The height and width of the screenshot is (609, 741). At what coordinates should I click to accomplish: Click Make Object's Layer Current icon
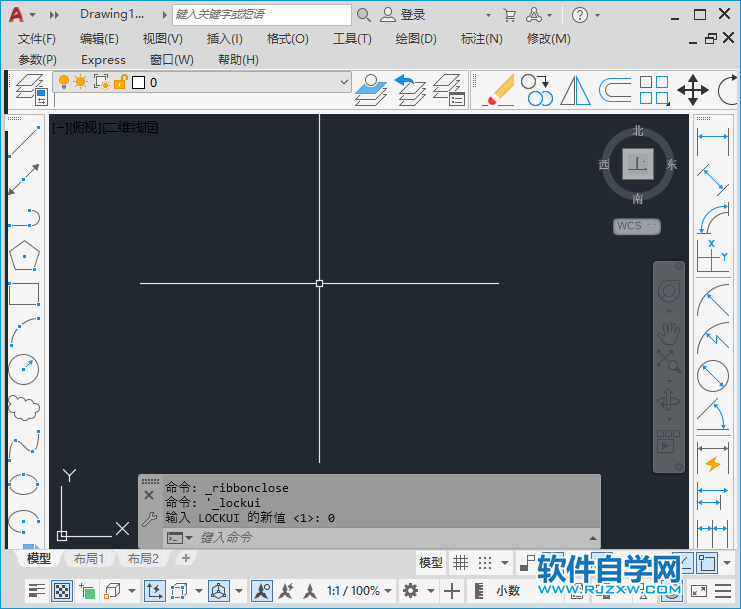click(371, 90)
